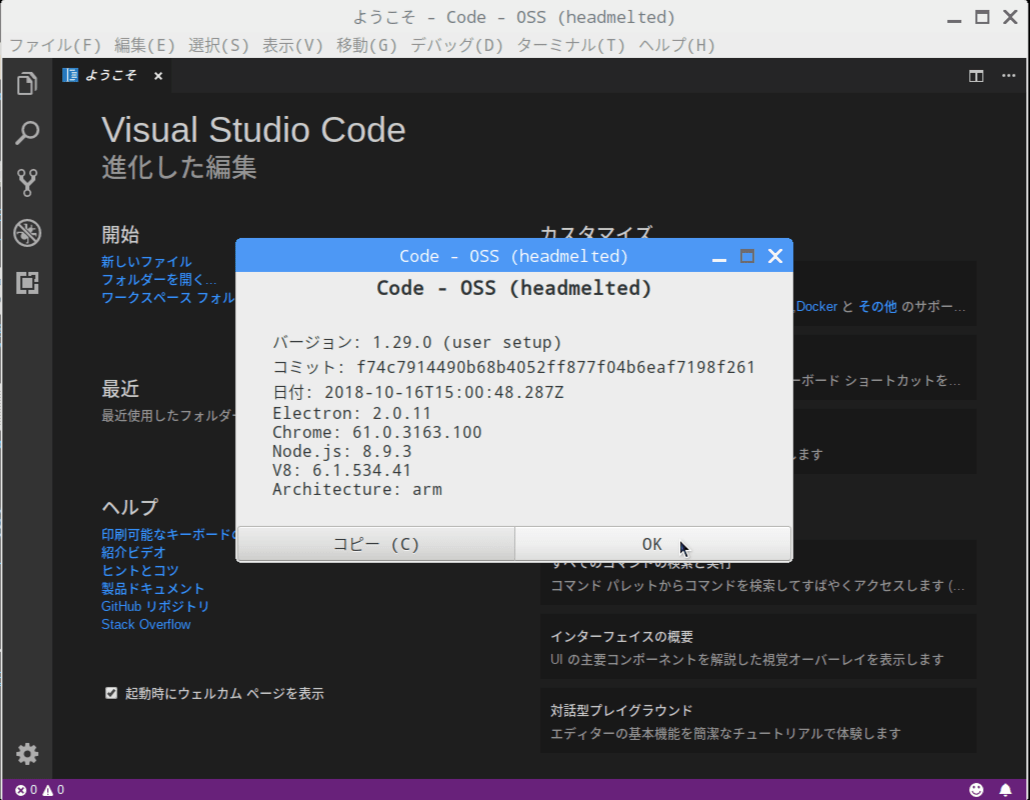Screen dimensions: 1030x800
Task: Close the main Code - OSS window
Action: click(x=1010, y=17)
